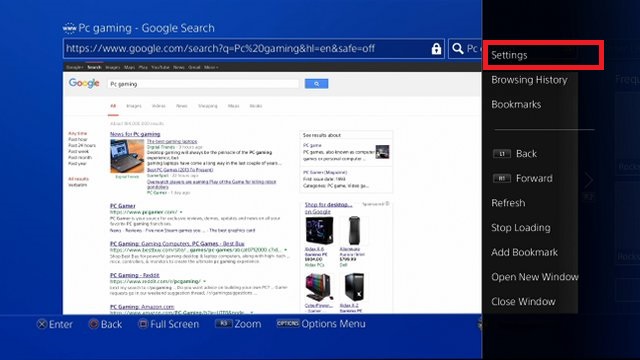
Task: Filter results by Past hour
Action: coord(78,140)
